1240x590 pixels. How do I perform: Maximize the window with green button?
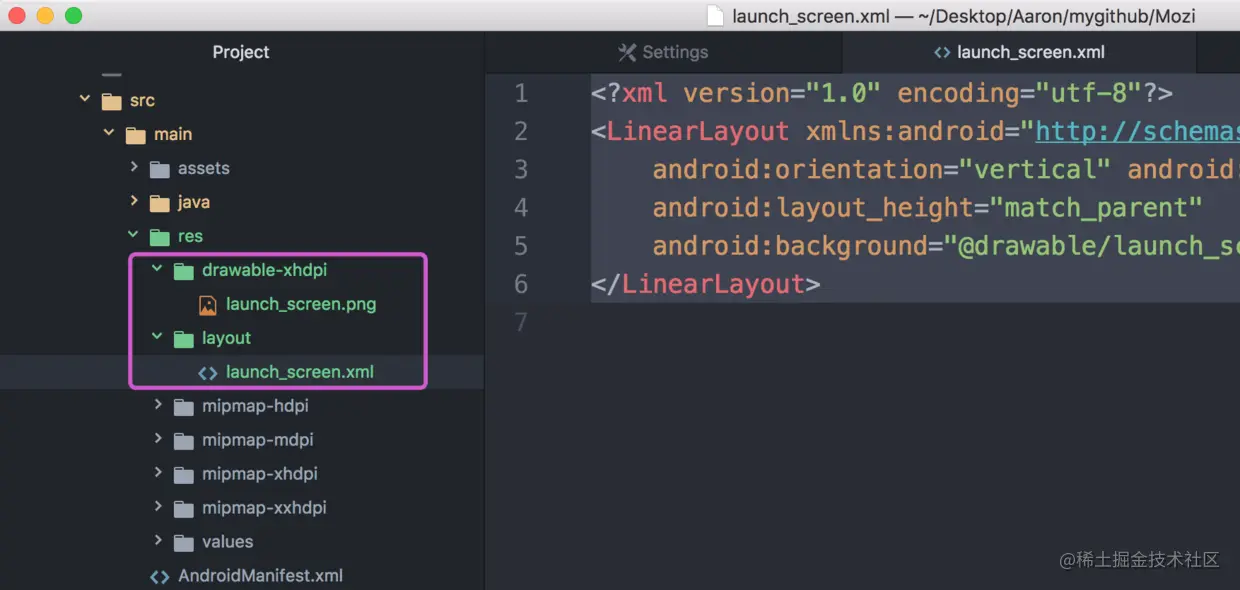point(73,15)
